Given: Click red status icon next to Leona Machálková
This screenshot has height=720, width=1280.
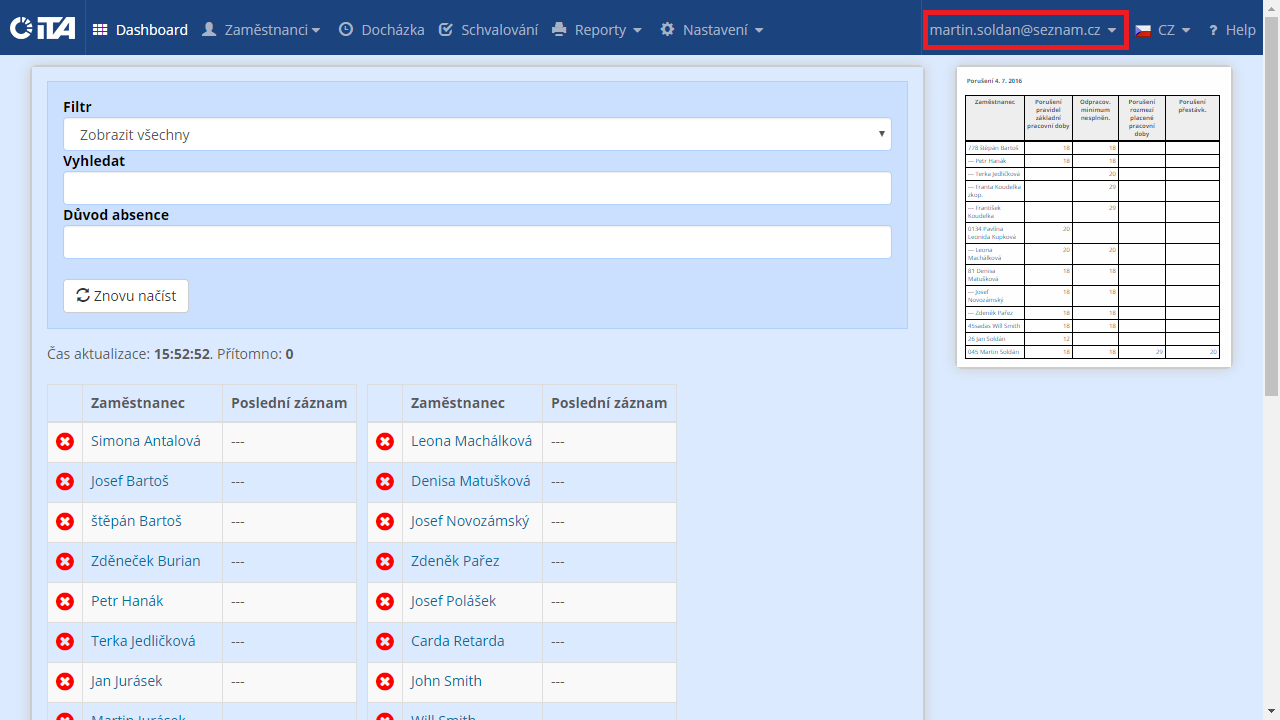Looking at the screenshot, I should pos(385,441).
